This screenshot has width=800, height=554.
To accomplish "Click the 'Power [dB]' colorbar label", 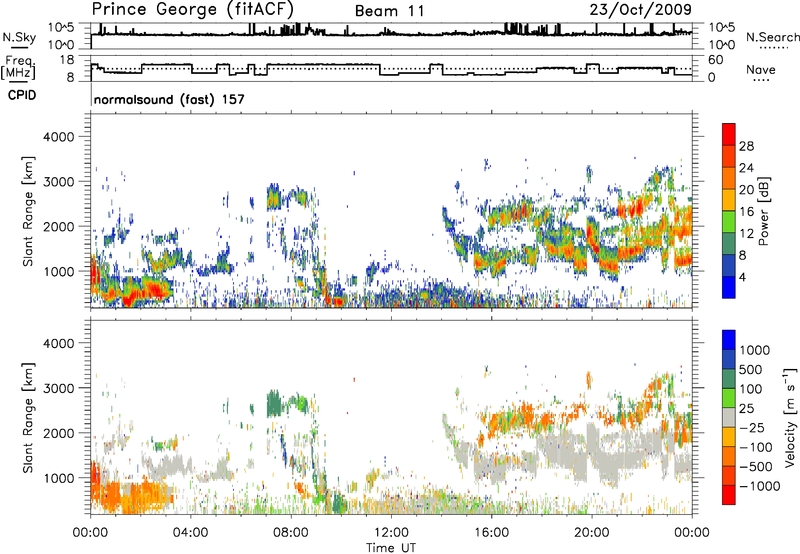I will pos(763,211).
